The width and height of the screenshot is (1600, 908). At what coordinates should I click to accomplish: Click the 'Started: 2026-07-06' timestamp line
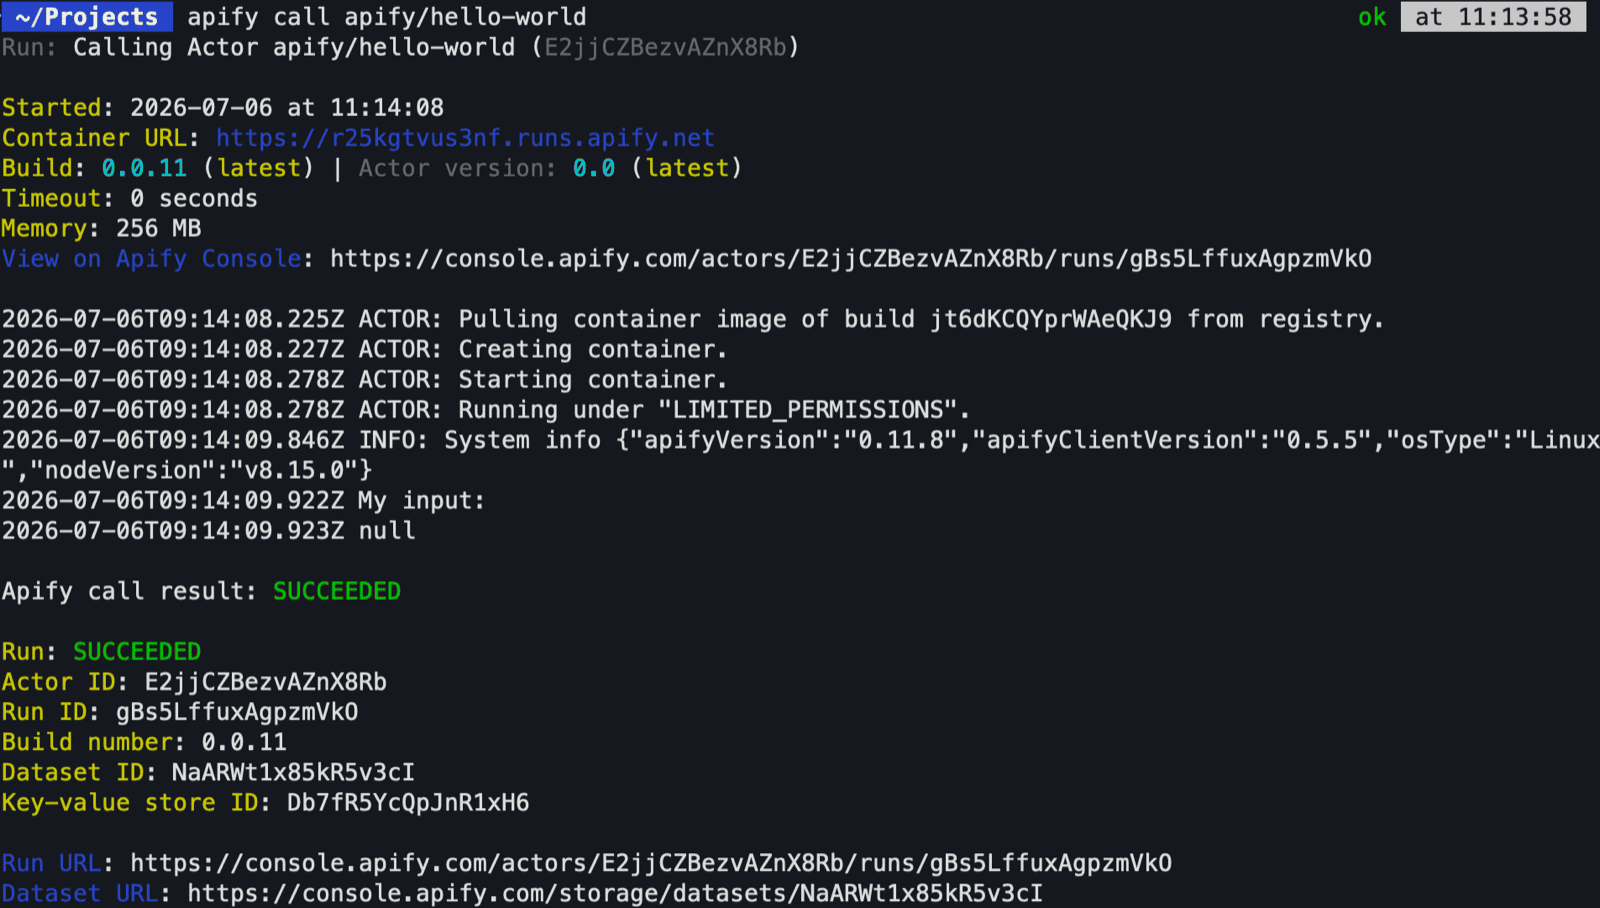click(222, 107)
